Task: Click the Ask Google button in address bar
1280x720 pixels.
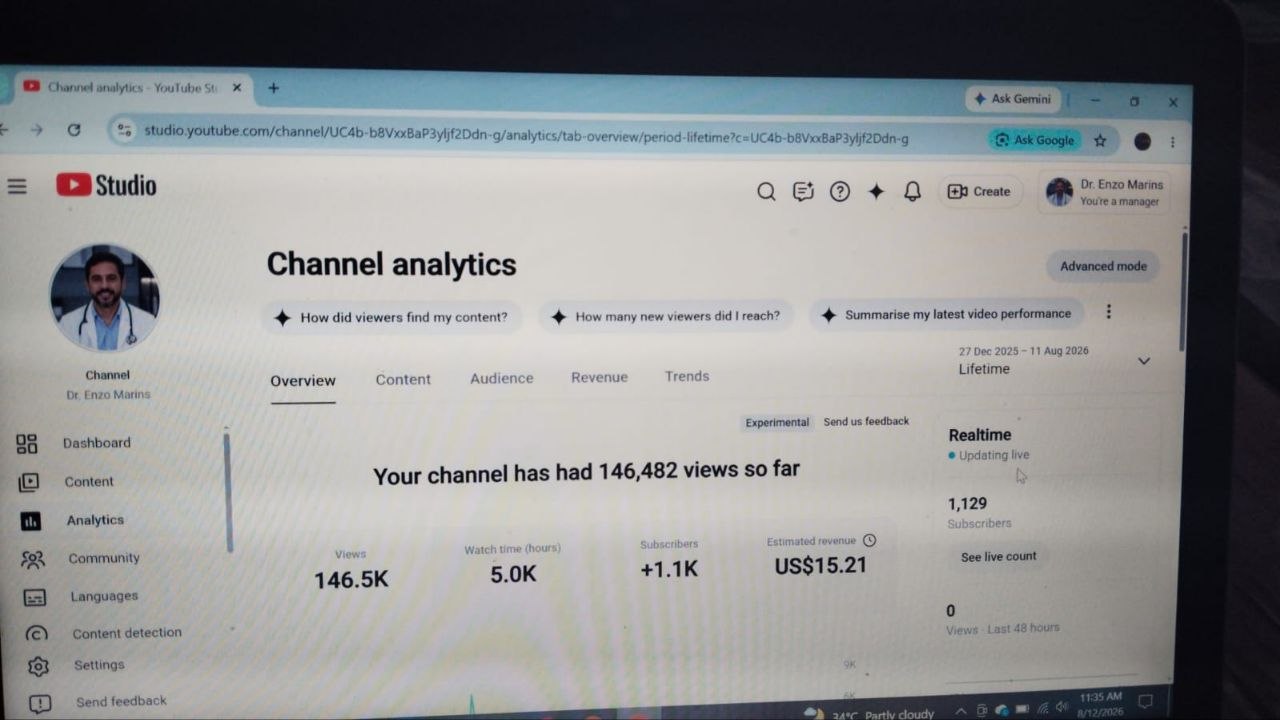Action: (x=1034, y=140)
